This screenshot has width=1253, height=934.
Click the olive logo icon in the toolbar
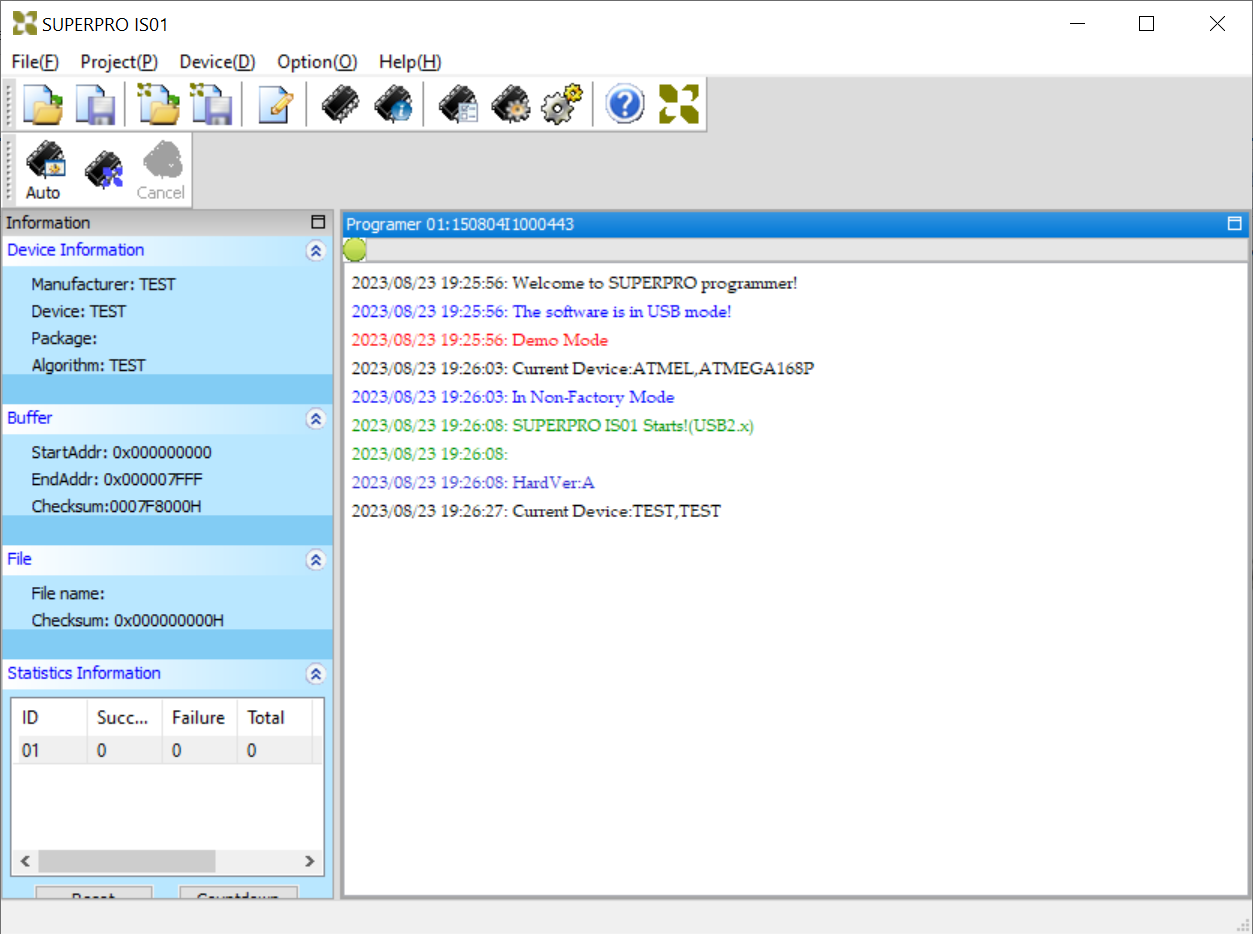(679, 104)
